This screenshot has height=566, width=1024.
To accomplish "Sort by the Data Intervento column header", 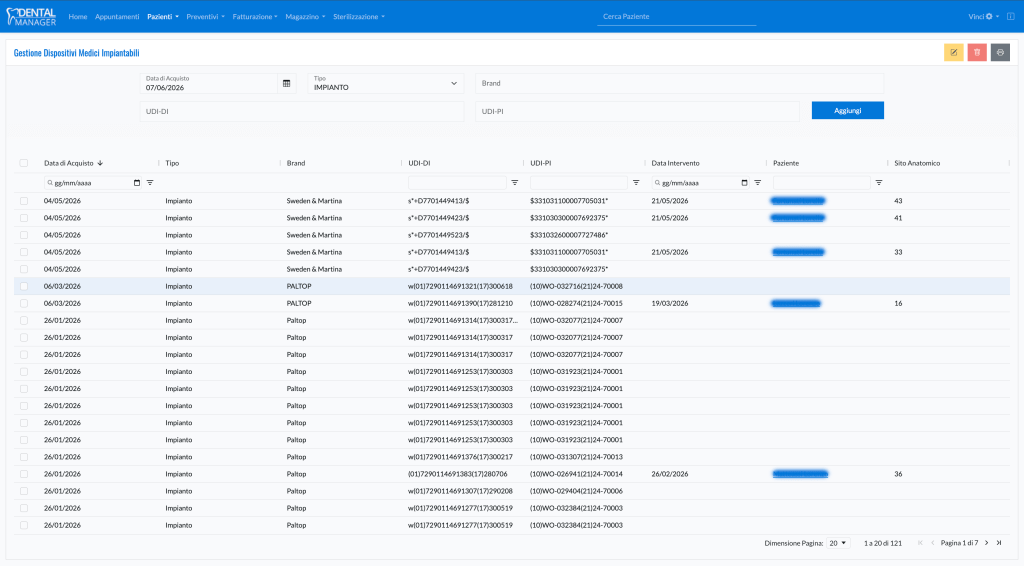I will (x=675, y=163).
